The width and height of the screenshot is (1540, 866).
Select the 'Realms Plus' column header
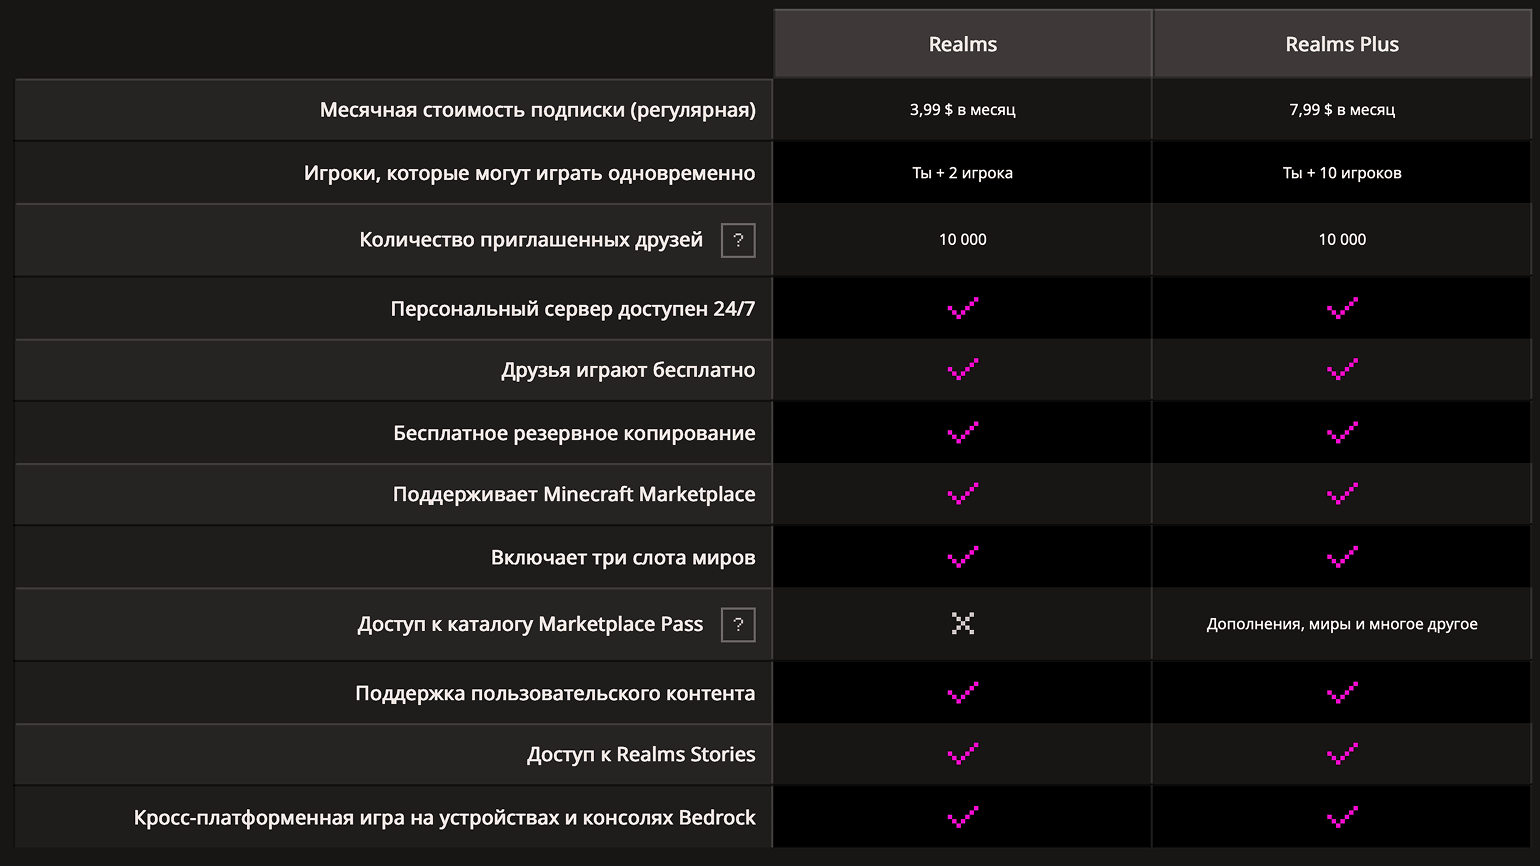1342,44
